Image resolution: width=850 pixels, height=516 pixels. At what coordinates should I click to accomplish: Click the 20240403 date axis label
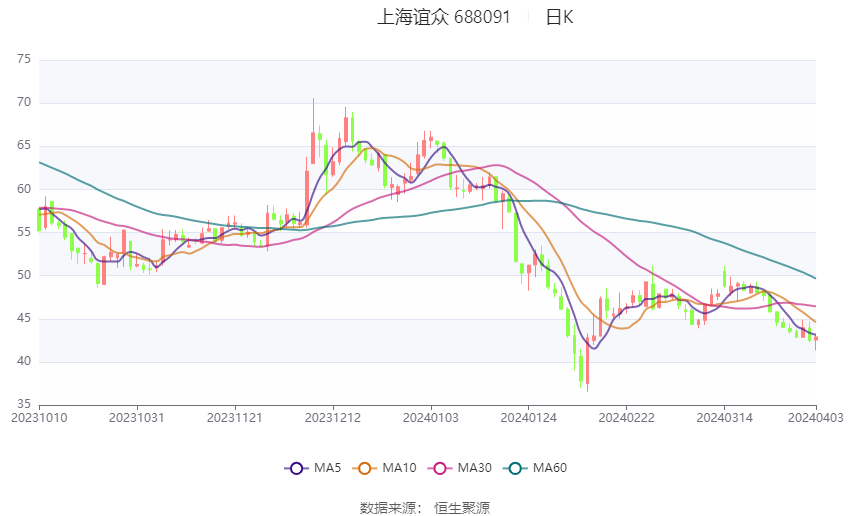pos(815,418)
